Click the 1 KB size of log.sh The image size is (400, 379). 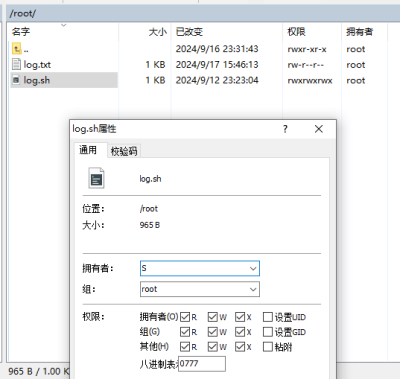coord(155,80)
